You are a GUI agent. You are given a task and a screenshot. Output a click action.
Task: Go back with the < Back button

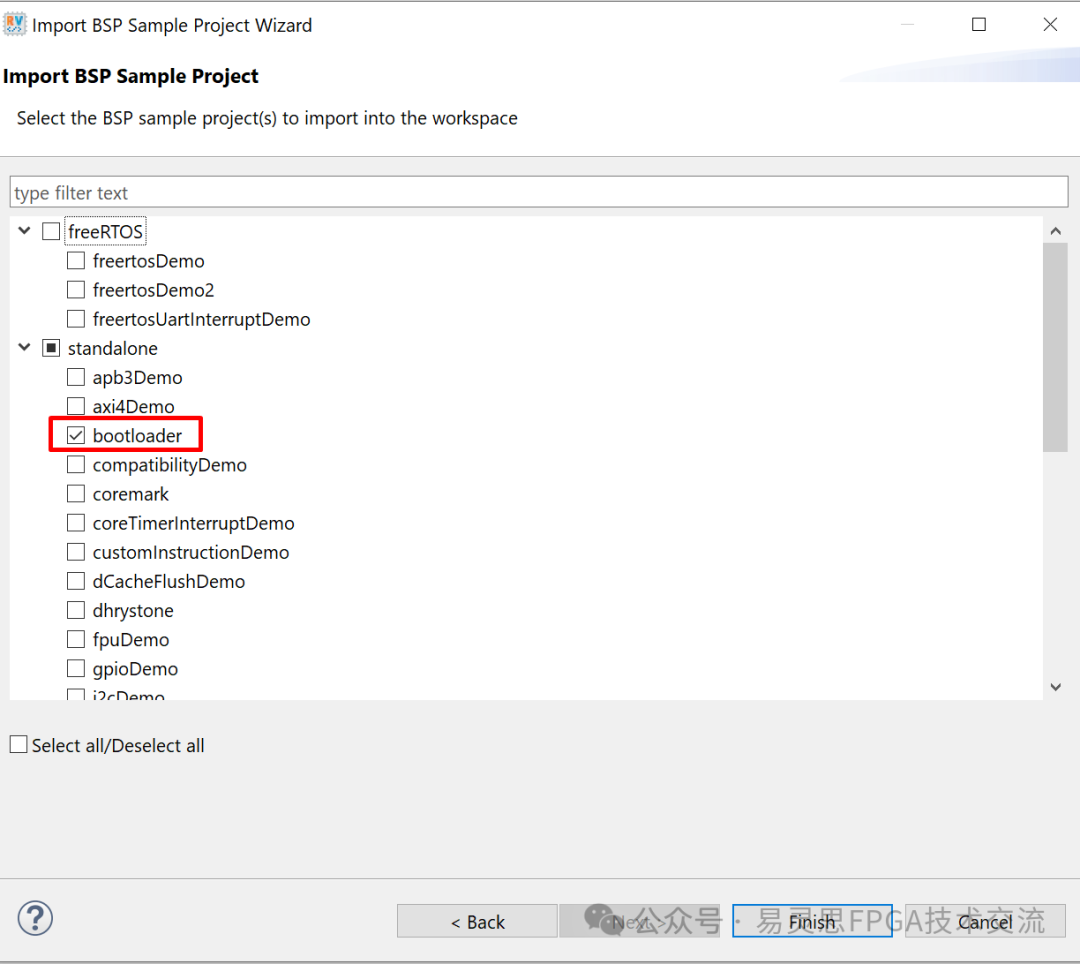[x=477, y=921]
